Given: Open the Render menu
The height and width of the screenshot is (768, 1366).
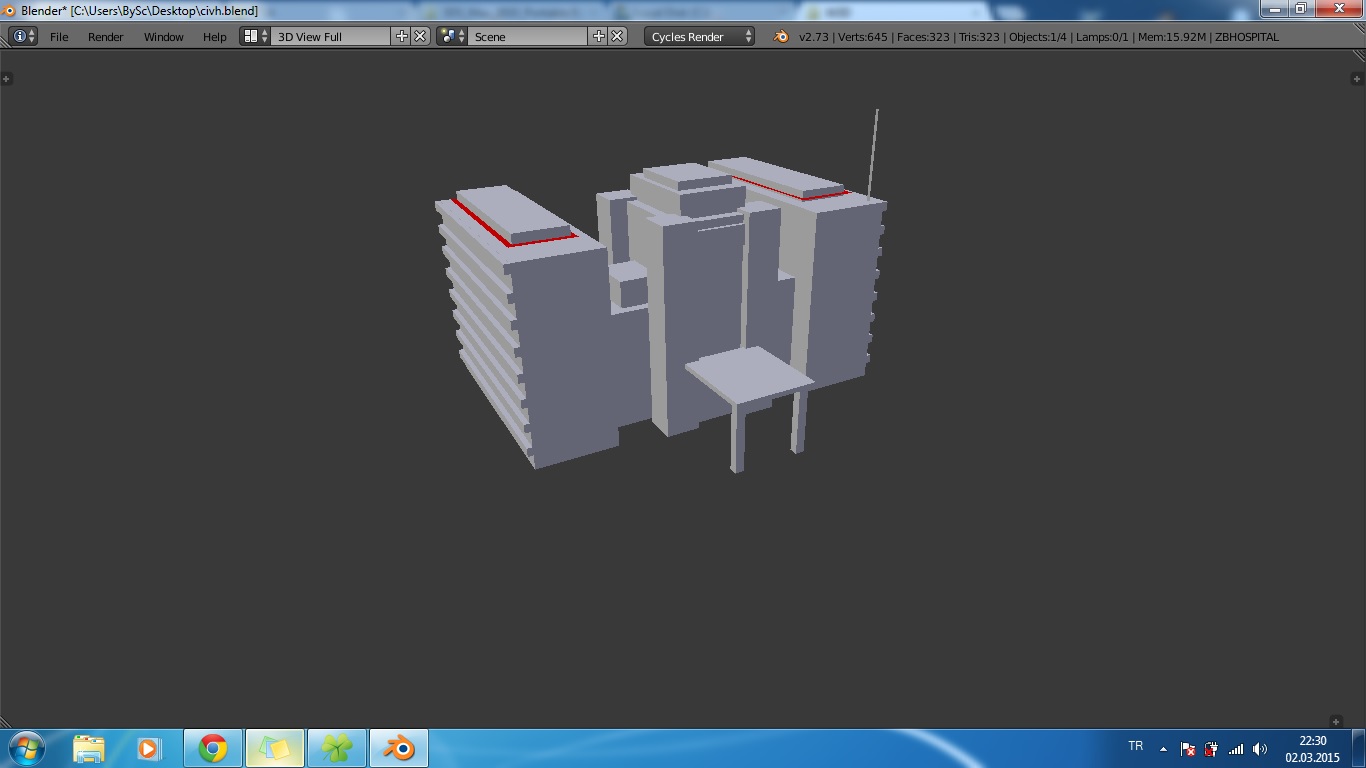Looking at the screenshot, I should tap(105, 36).
